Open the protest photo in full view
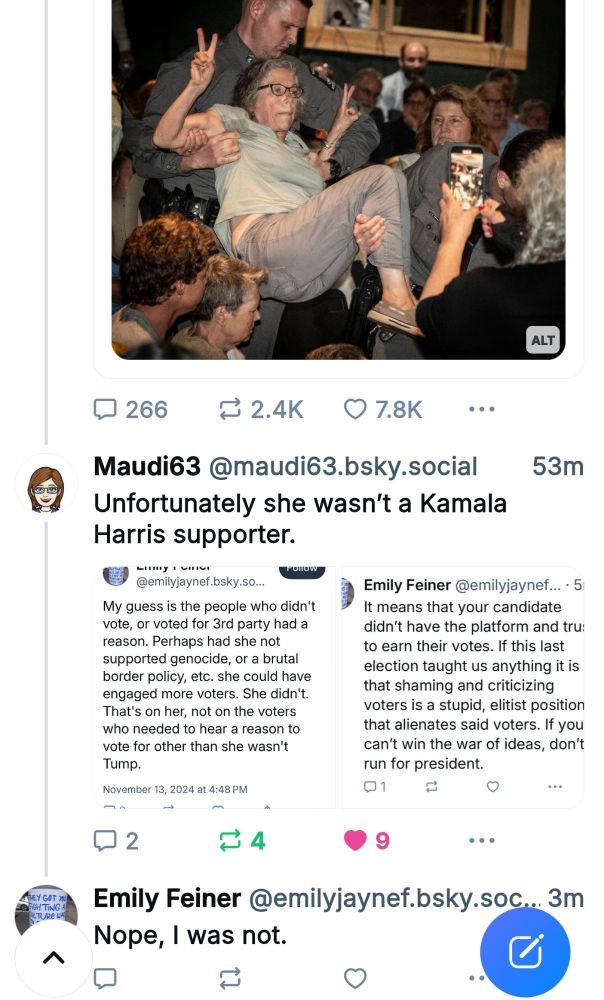The height and width of the screenshot is (1000, 604). 338,179
